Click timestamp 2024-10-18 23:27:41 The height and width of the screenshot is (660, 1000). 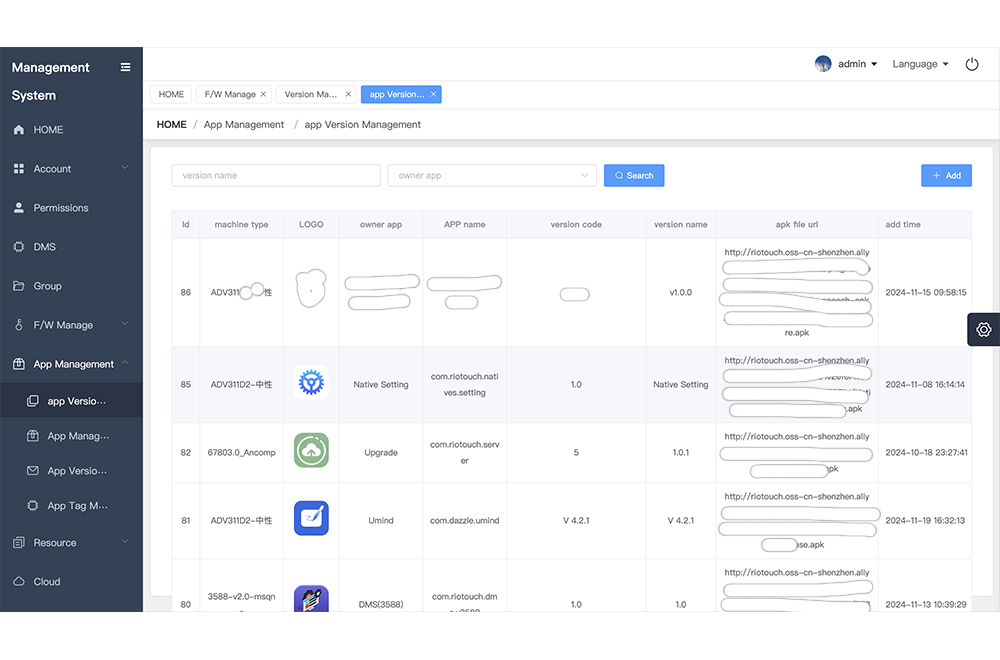(x=926, y=452)
